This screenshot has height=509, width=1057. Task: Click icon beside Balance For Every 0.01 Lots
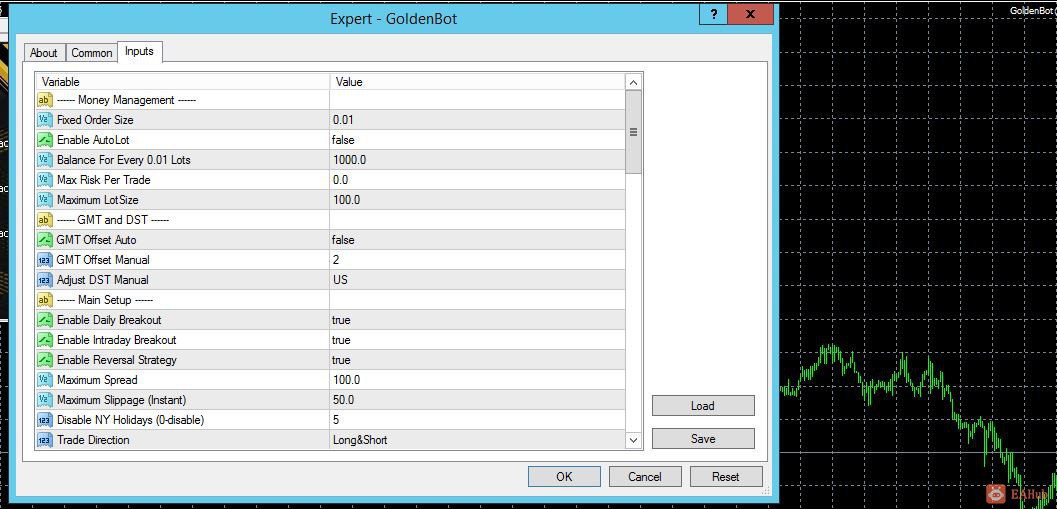(x=44, y=160)
